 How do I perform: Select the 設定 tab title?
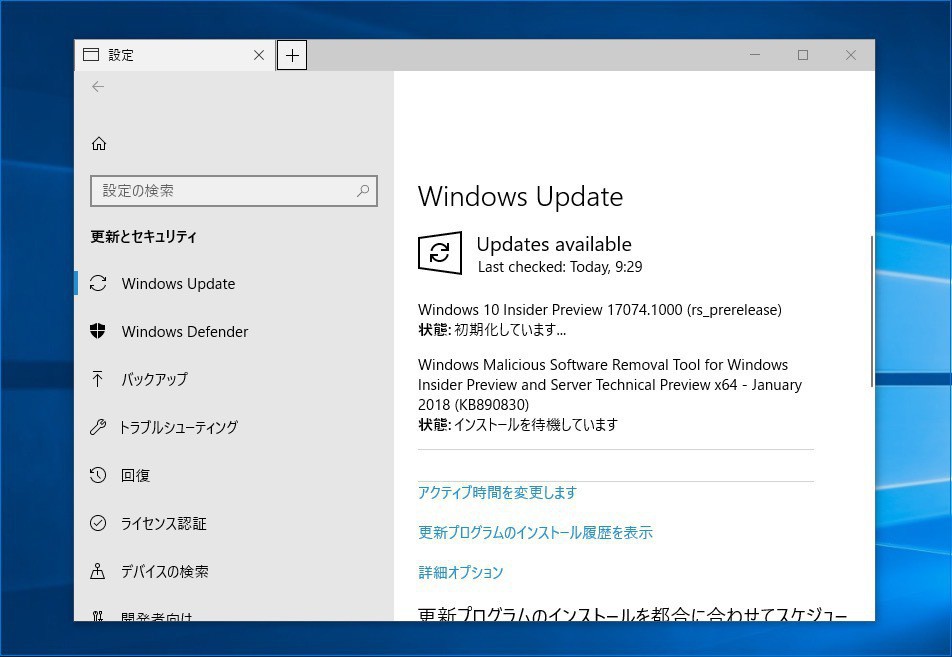(x=121, y=55)
